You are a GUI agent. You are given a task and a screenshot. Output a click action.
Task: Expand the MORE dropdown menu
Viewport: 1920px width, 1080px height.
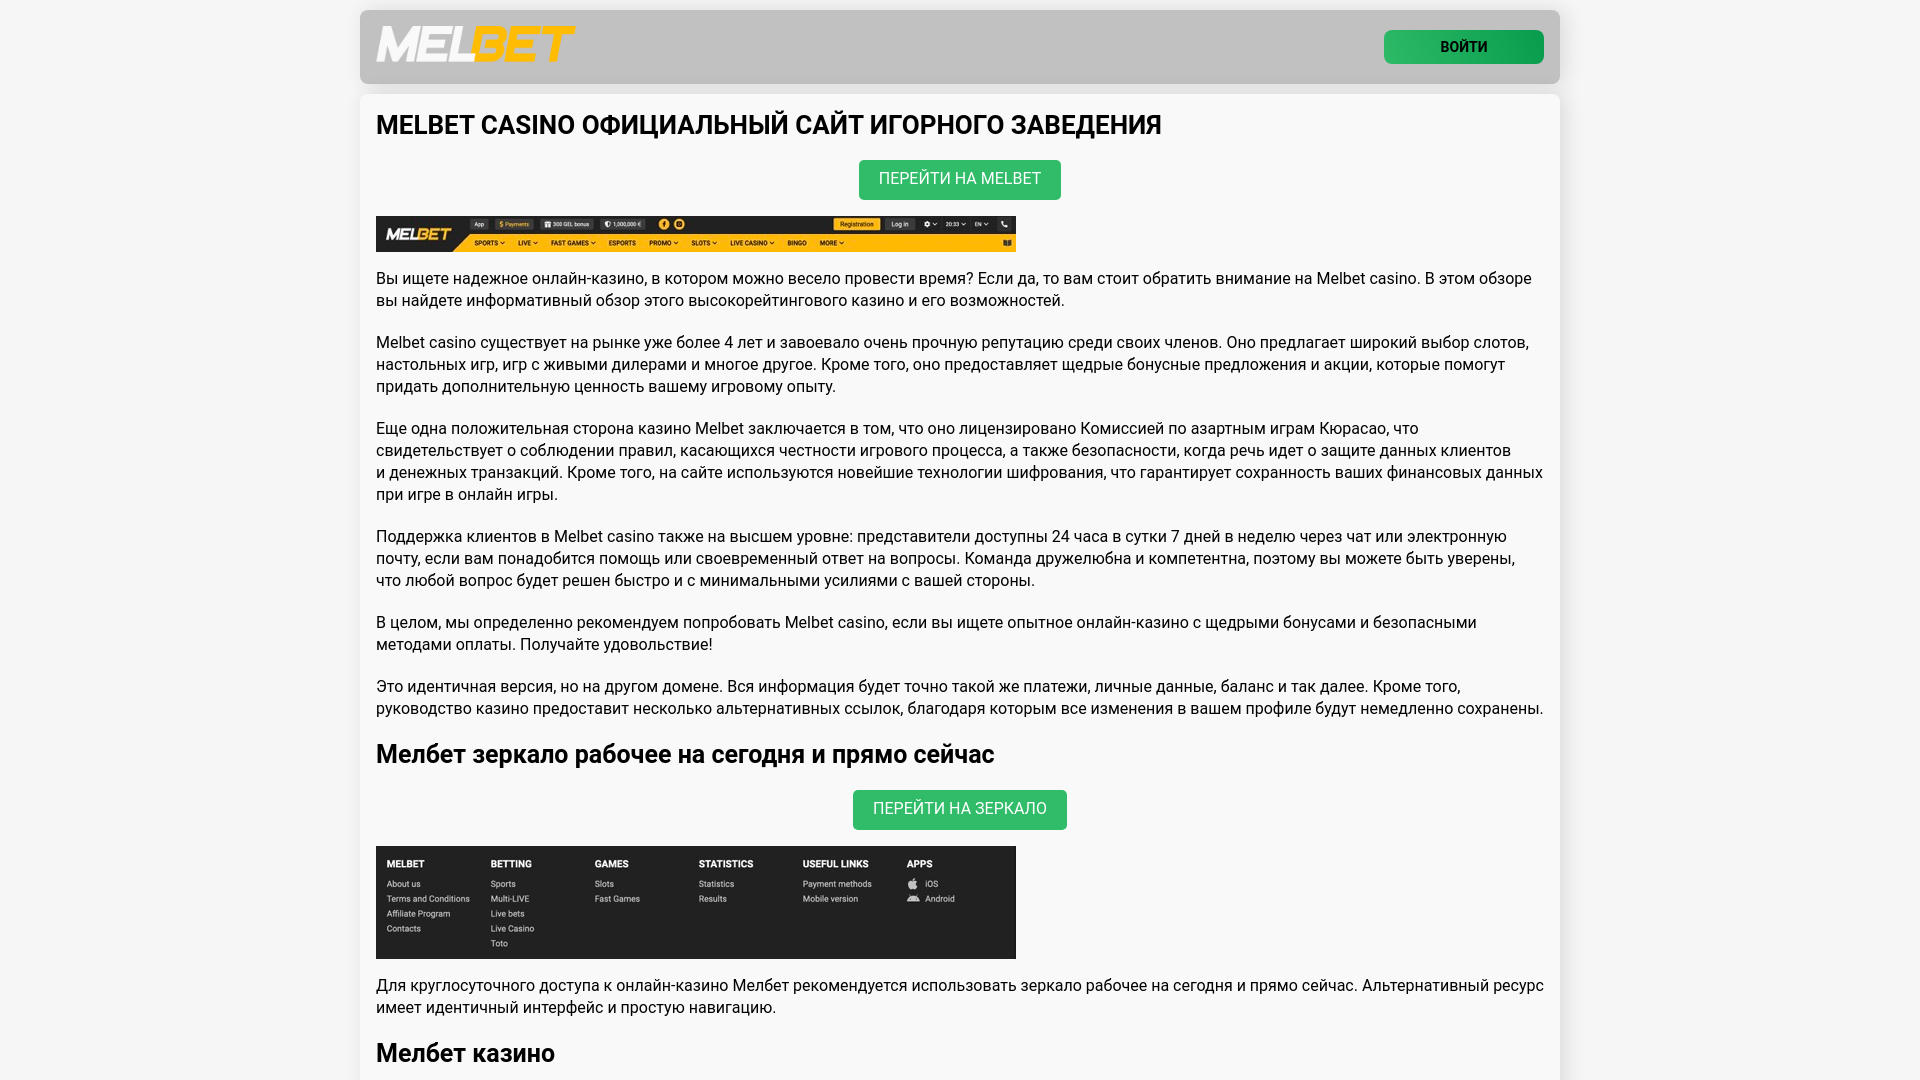832,243
